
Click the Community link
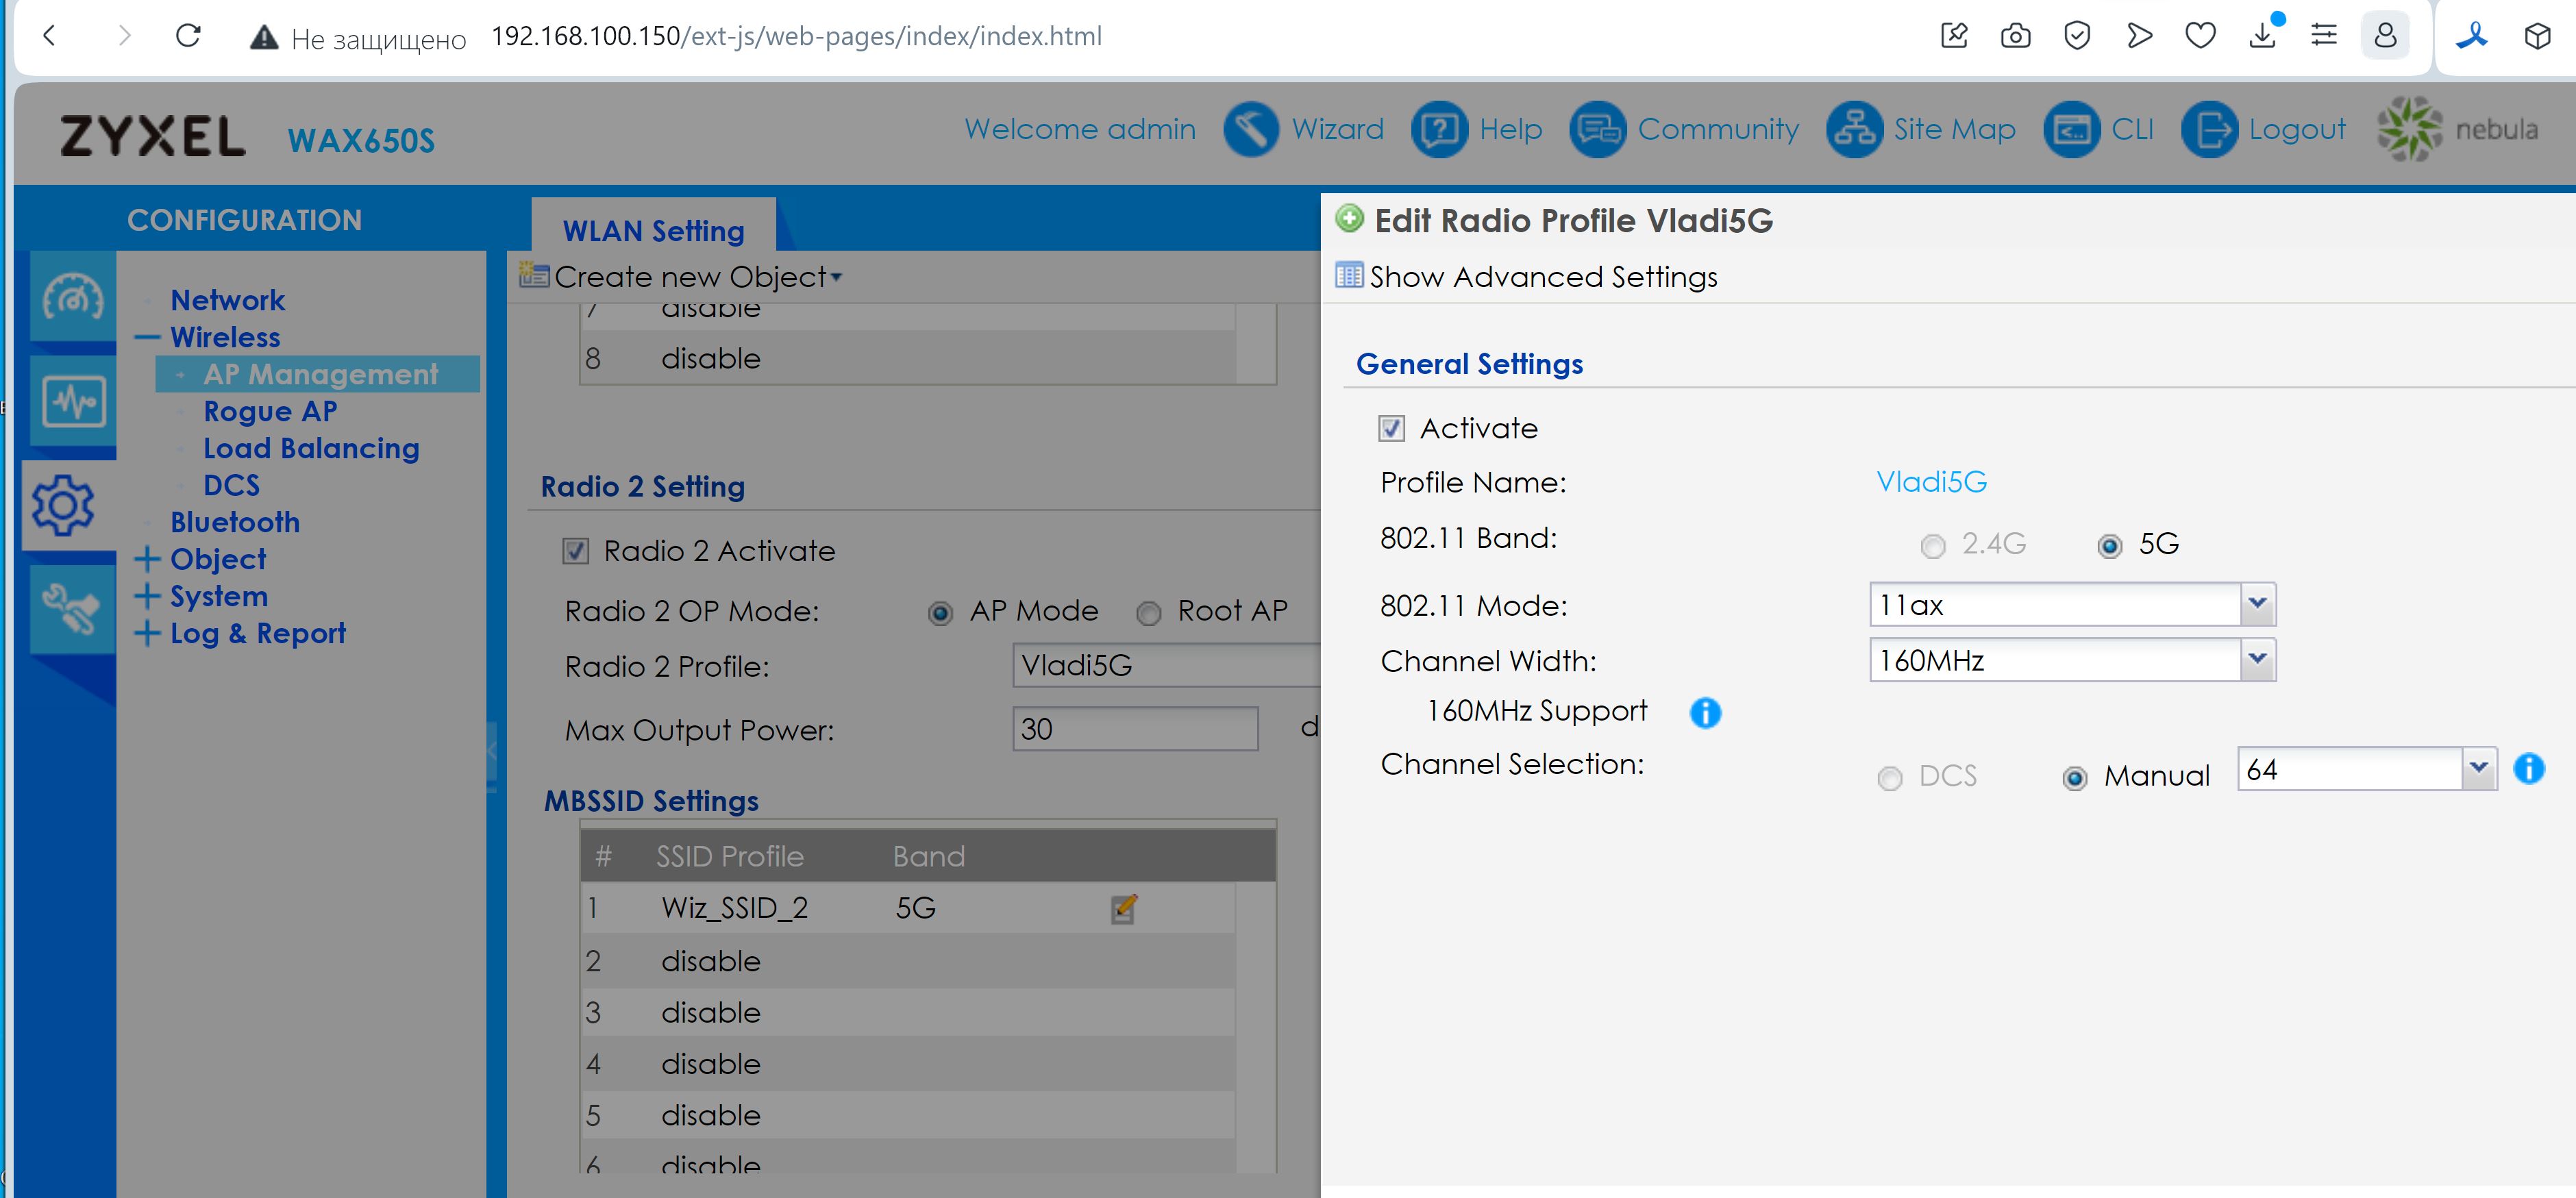(x=1717, y=129)
